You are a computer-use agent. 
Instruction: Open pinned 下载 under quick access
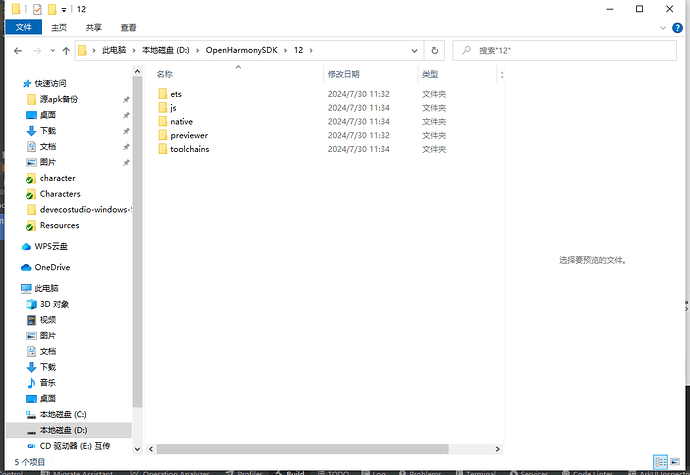[48, 131]
